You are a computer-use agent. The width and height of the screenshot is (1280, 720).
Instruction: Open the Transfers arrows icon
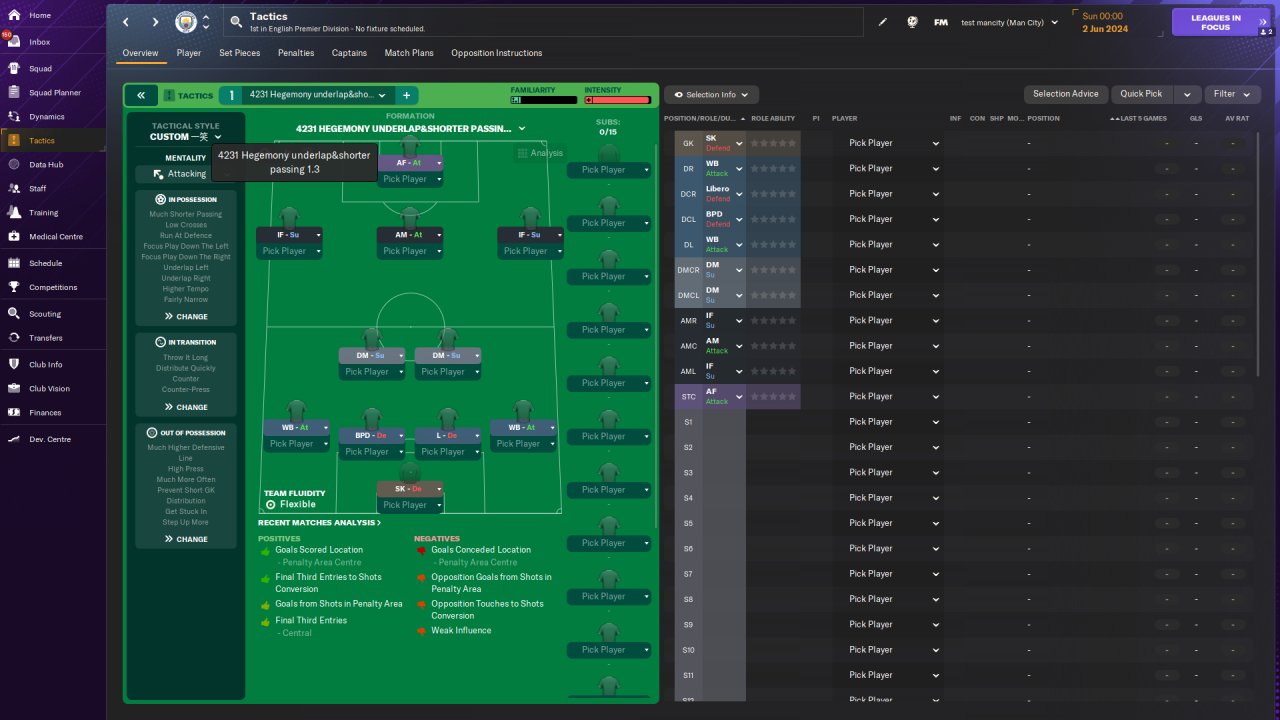coord(14,337)
